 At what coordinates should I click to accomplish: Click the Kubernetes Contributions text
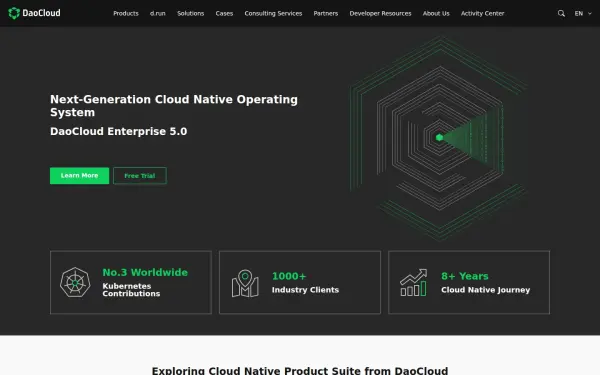point(131,290)
